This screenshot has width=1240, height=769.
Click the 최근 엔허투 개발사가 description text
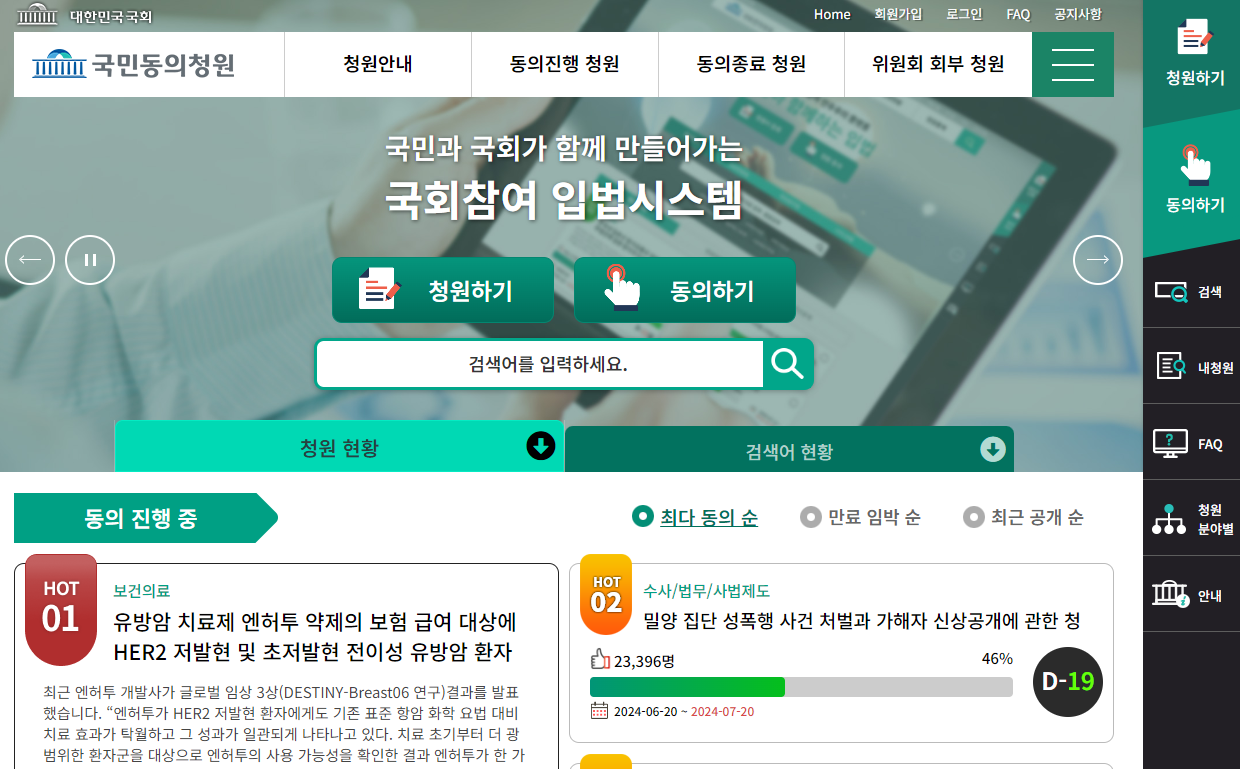coord(282,724)
